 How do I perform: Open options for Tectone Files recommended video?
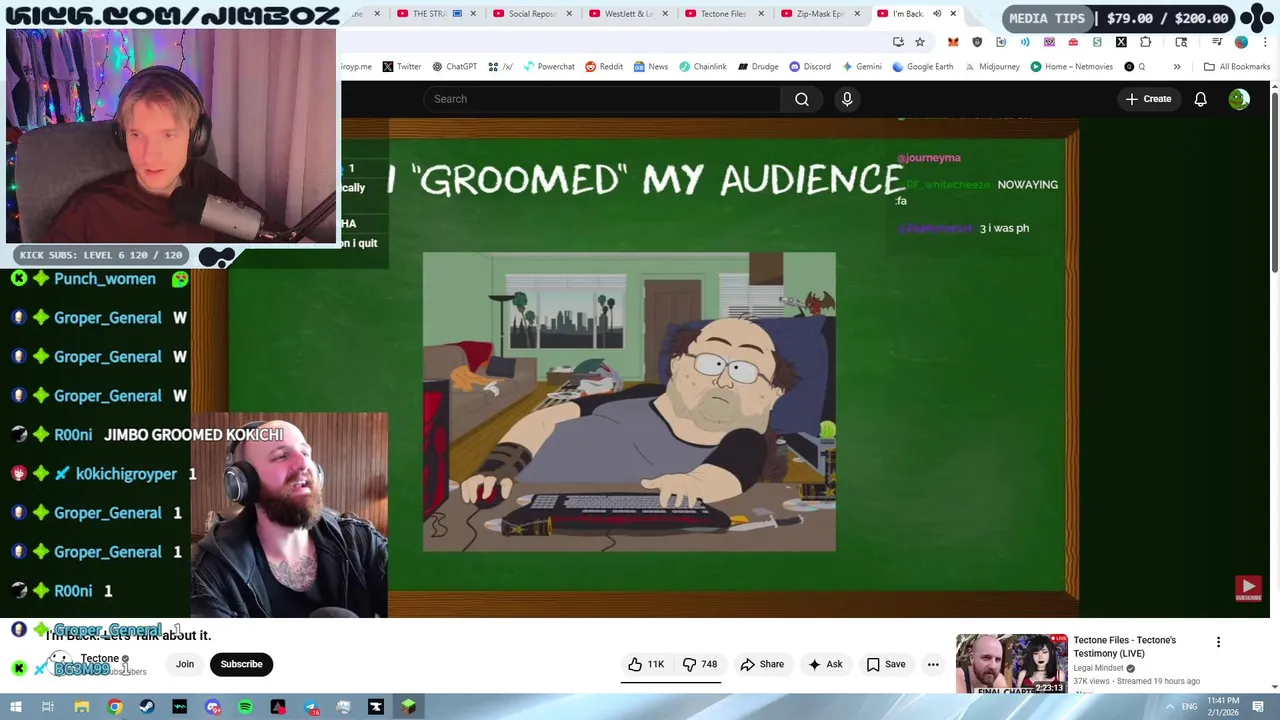[1218, 642]
